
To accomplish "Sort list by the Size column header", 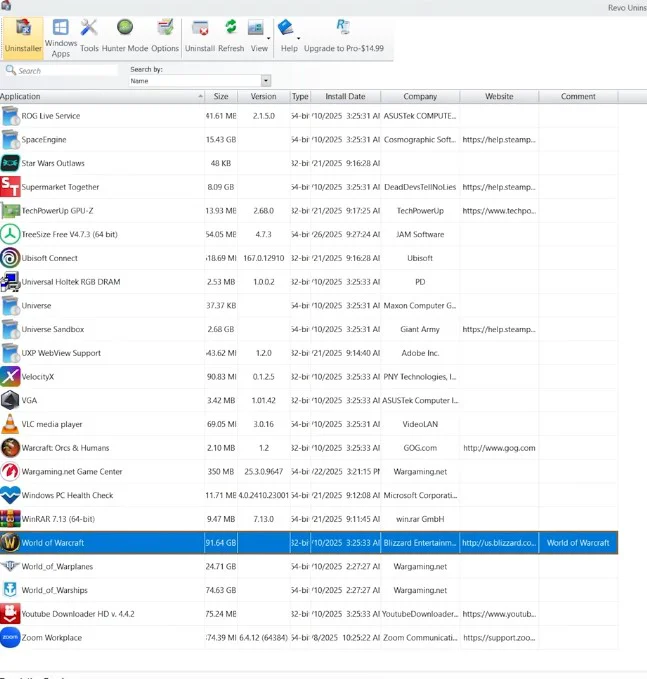I will pyautogui.click(x=220, y=97).
